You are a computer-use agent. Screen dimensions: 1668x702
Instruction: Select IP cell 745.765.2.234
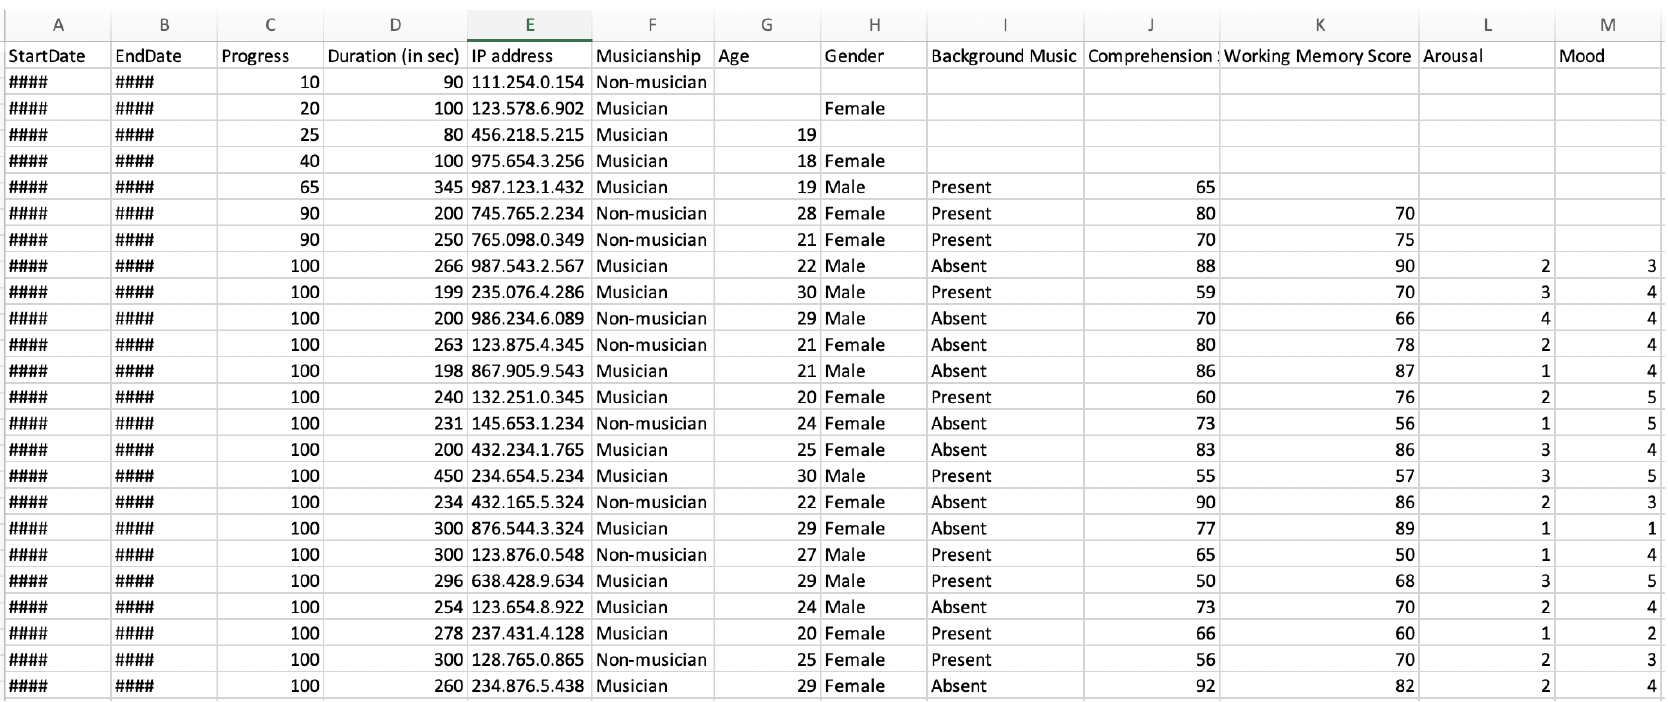[x=530, y=213]
